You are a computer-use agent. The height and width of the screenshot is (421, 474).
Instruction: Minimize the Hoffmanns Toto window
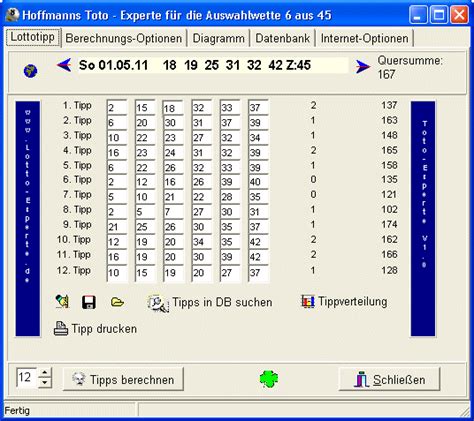(x=418, y=15)
